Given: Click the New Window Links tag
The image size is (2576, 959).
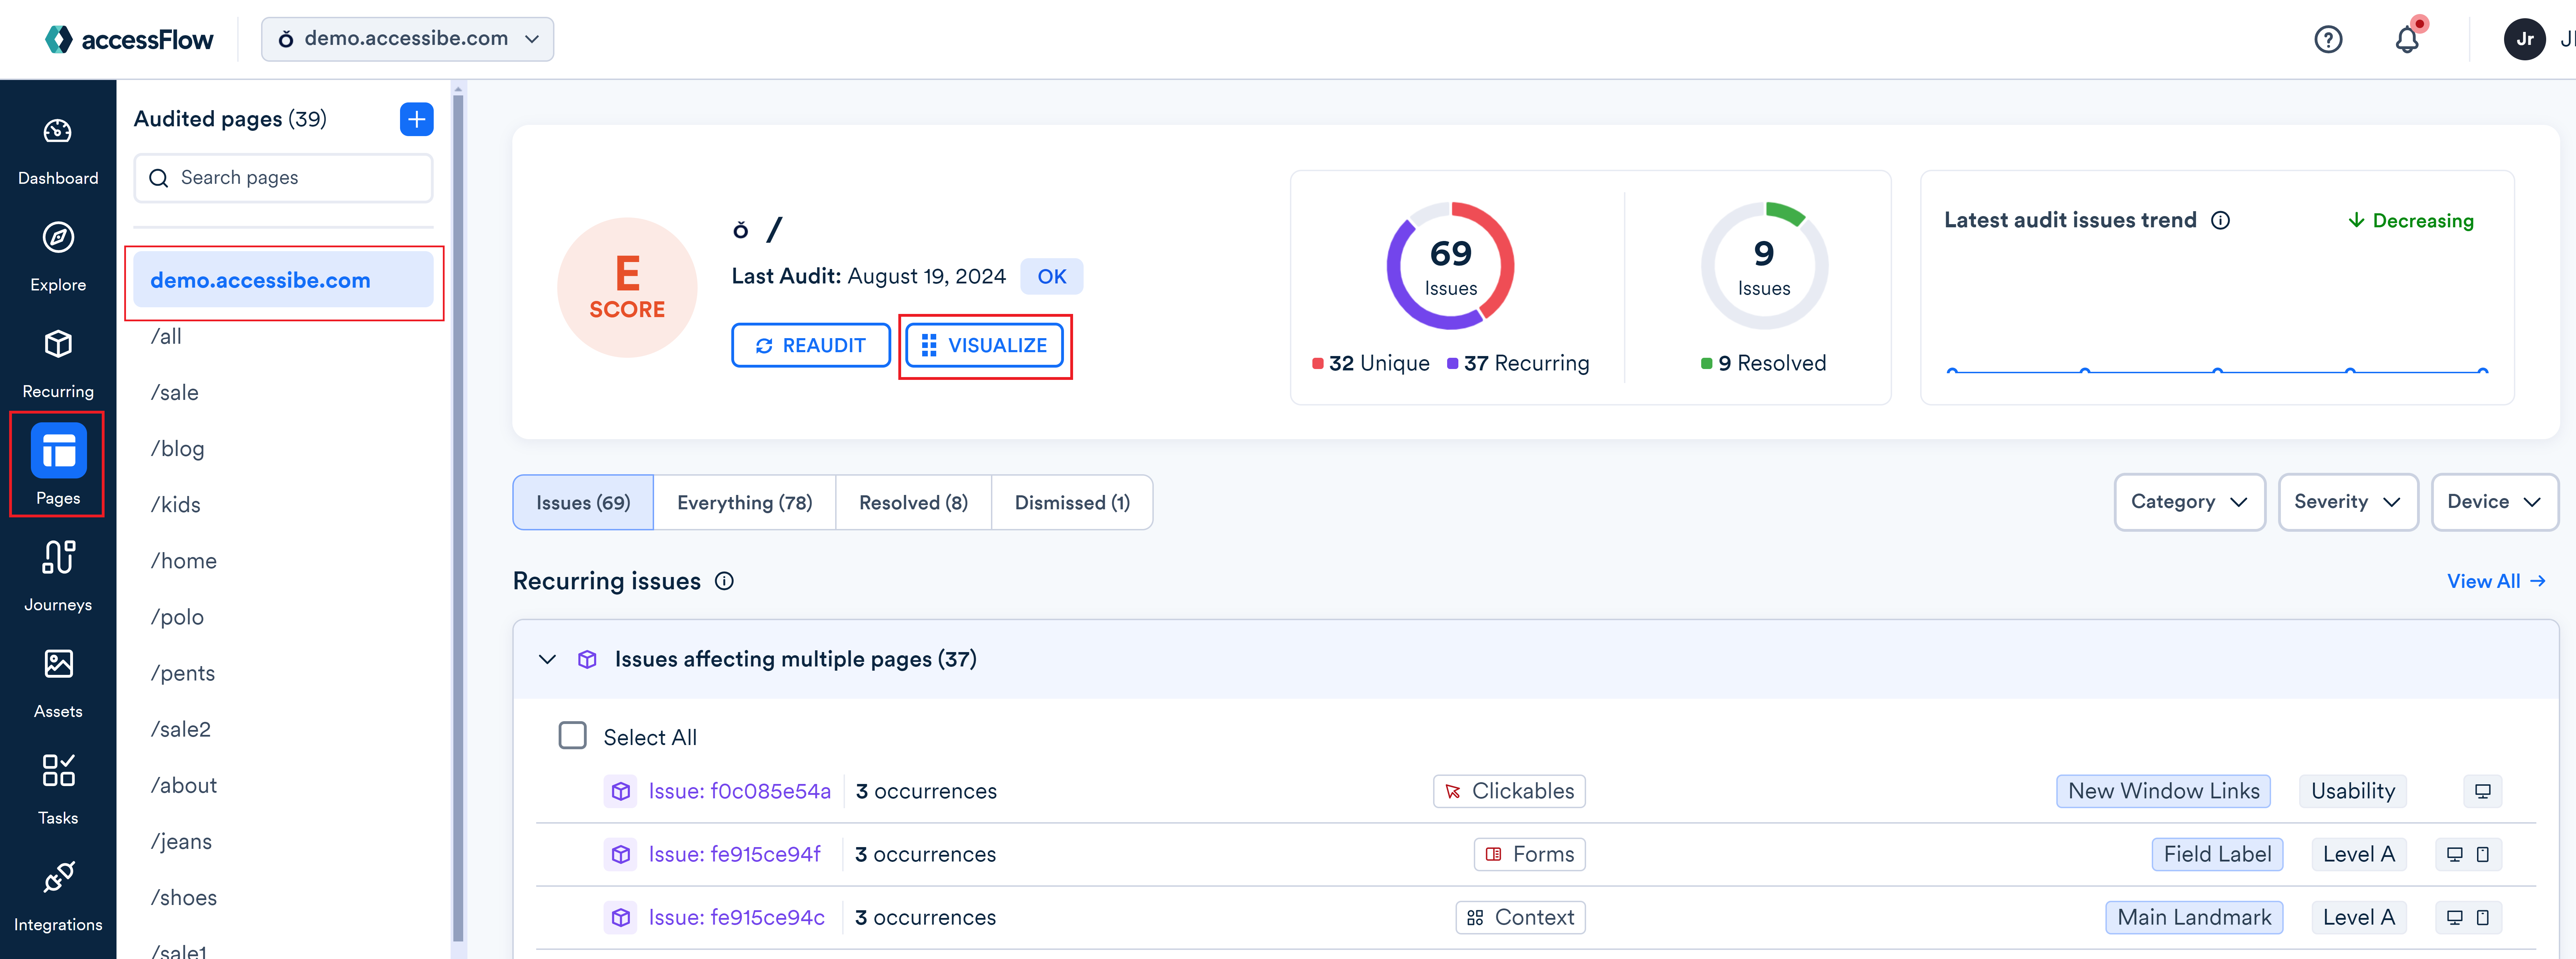Looking at the screenshot, I should point(2163,791).
